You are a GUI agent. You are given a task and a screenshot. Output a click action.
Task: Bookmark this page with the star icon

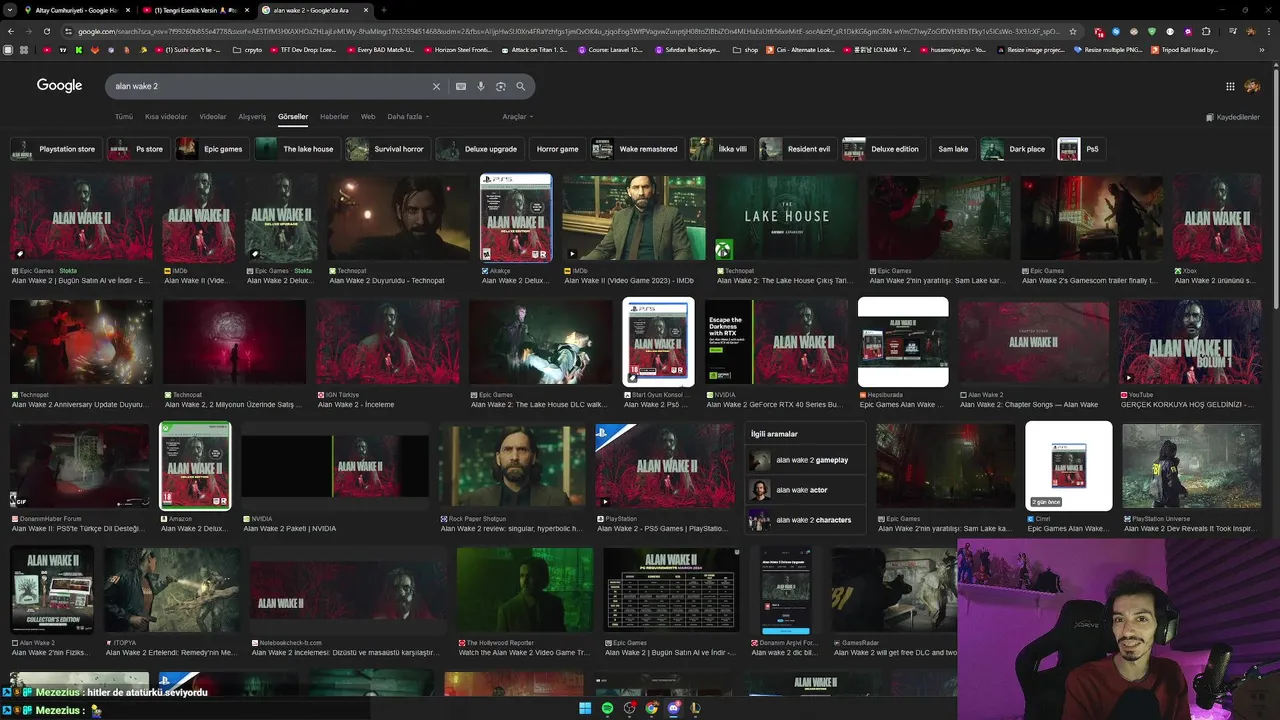[x=1074, y=31]
